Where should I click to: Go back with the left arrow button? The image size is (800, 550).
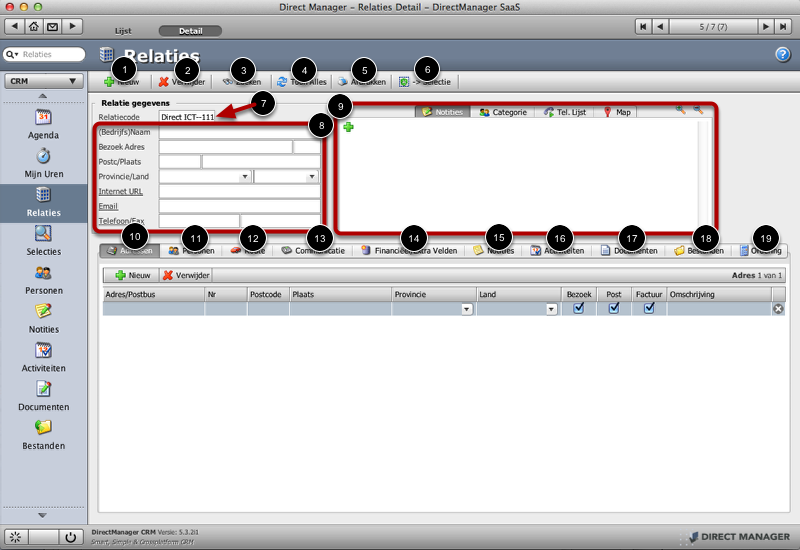coord(14,26)
